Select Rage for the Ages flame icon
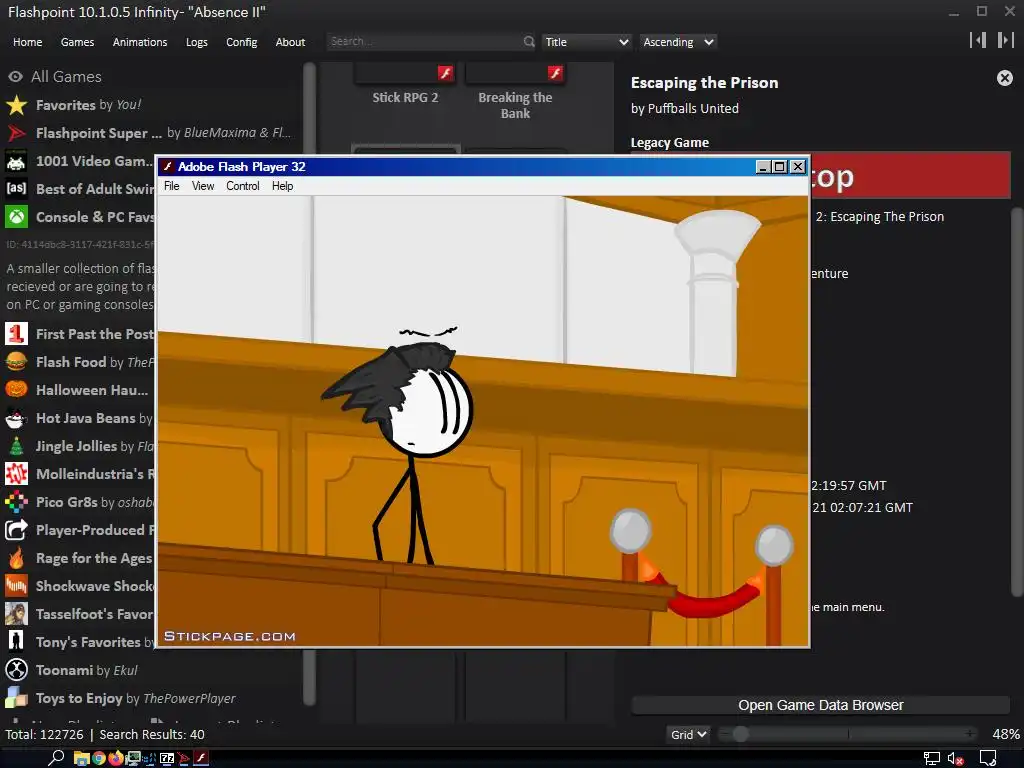1024x768 pixels. coord(16,558)
